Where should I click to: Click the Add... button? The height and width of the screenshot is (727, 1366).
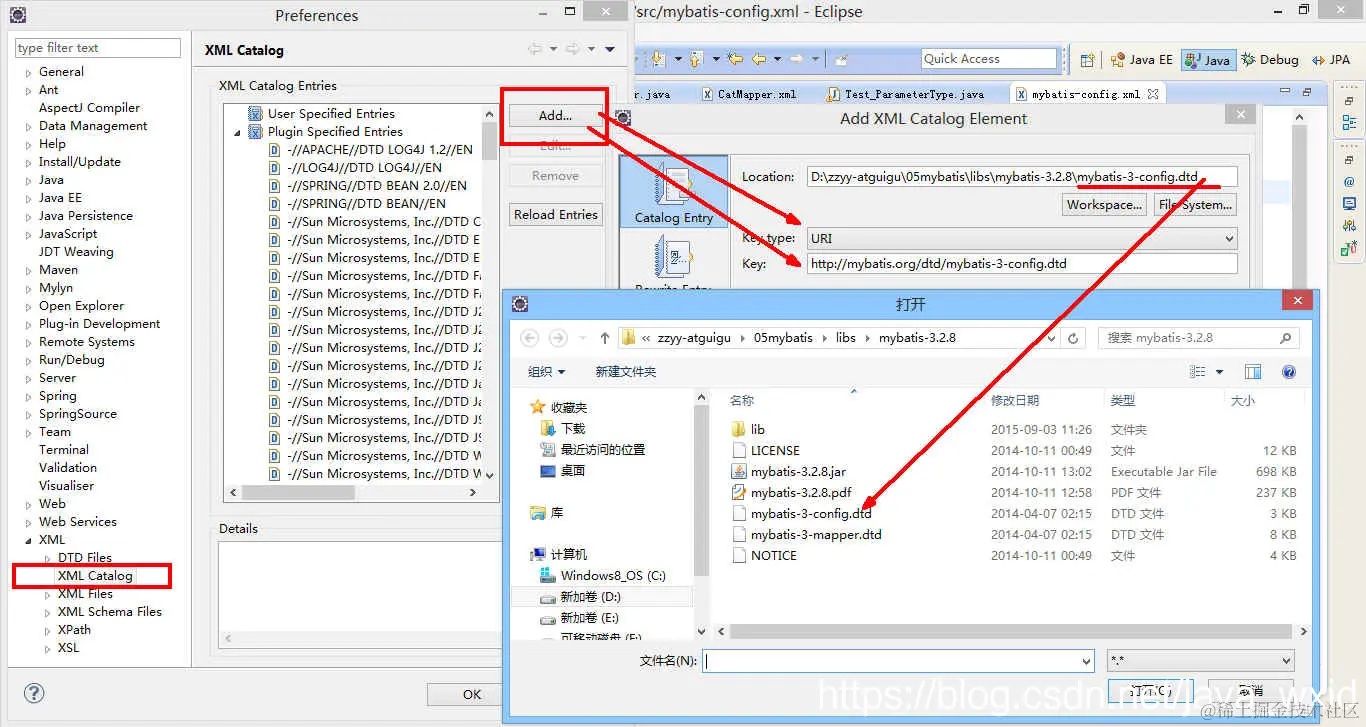coord(555,115)
